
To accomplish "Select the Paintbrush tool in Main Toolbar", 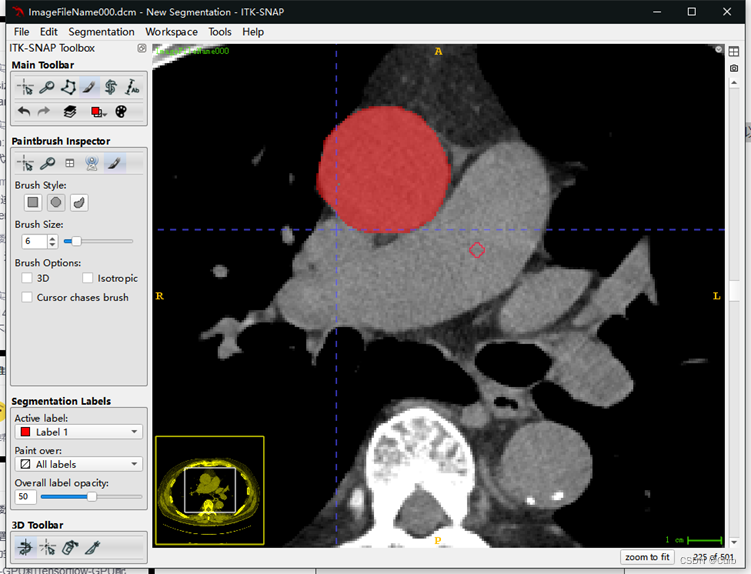I will (90, 88).
